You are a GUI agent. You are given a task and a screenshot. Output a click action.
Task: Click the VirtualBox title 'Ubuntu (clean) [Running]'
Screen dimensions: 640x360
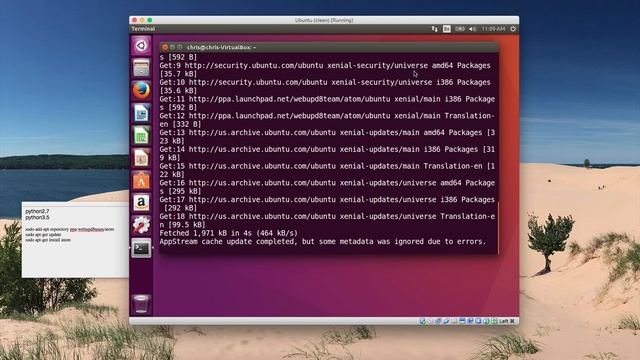(324, 20)
